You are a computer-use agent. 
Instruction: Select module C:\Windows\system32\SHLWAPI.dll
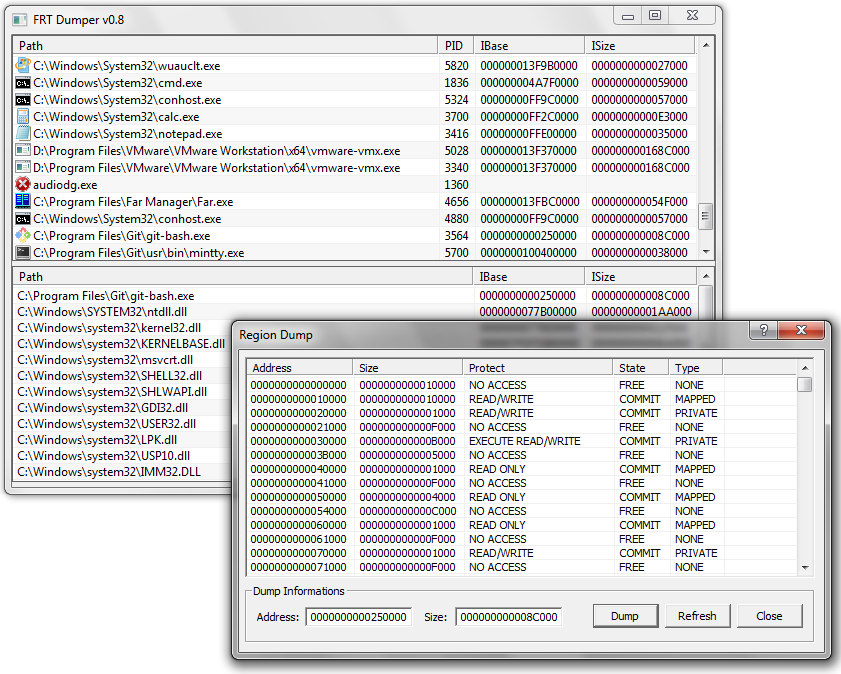tap(112, 392)
